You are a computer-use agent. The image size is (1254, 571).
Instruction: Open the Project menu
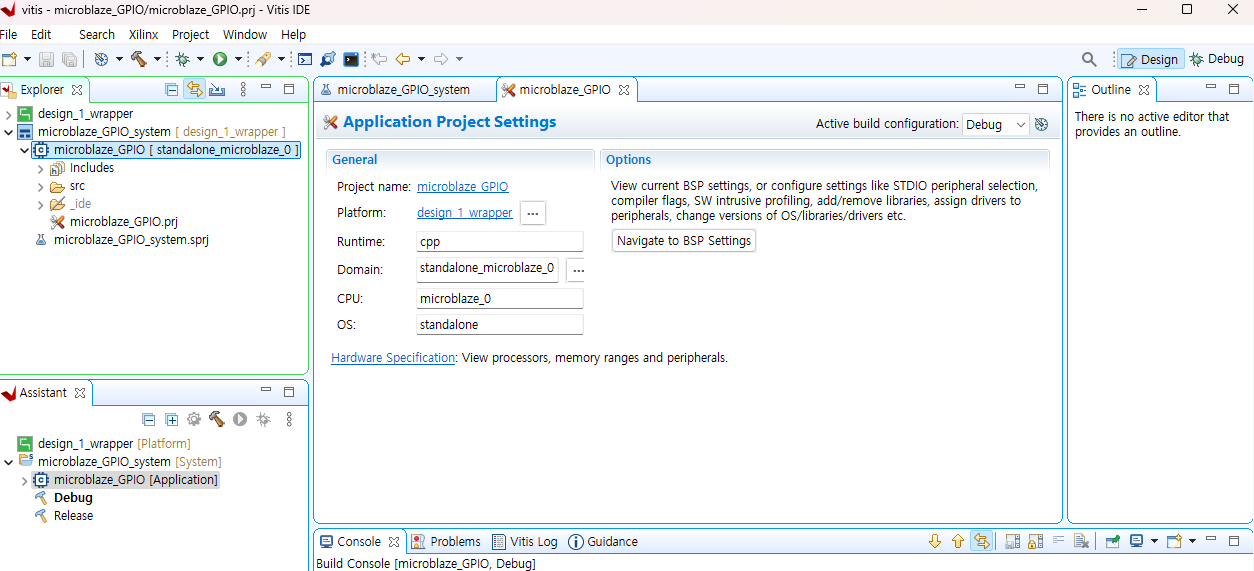pyautogui.click(x=191, y=34)
